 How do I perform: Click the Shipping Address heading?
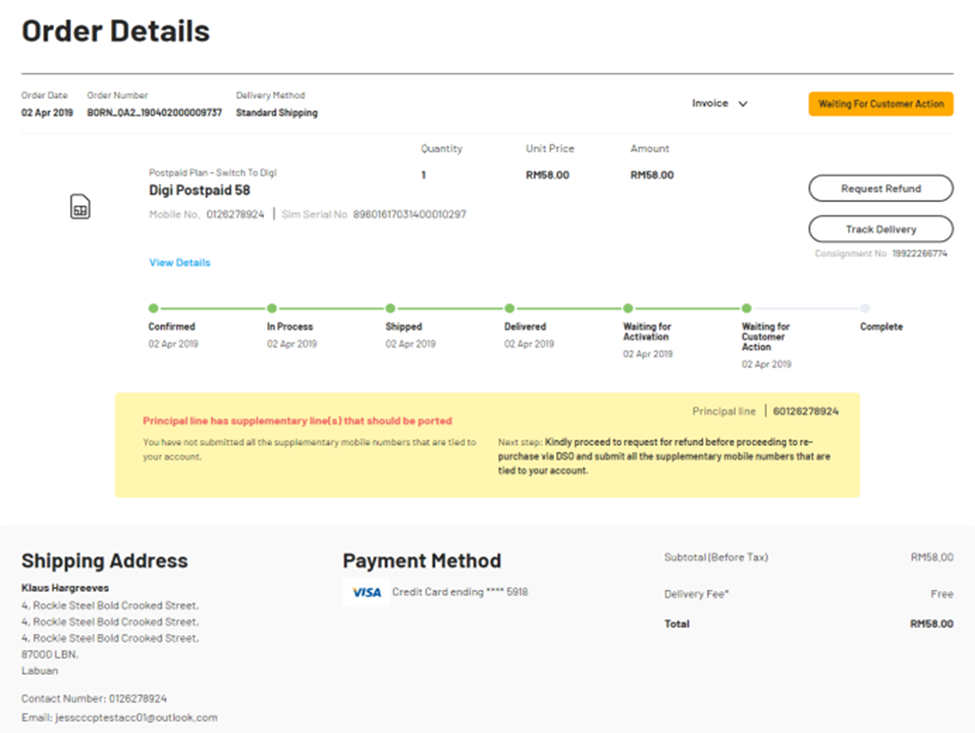point(104,561)
